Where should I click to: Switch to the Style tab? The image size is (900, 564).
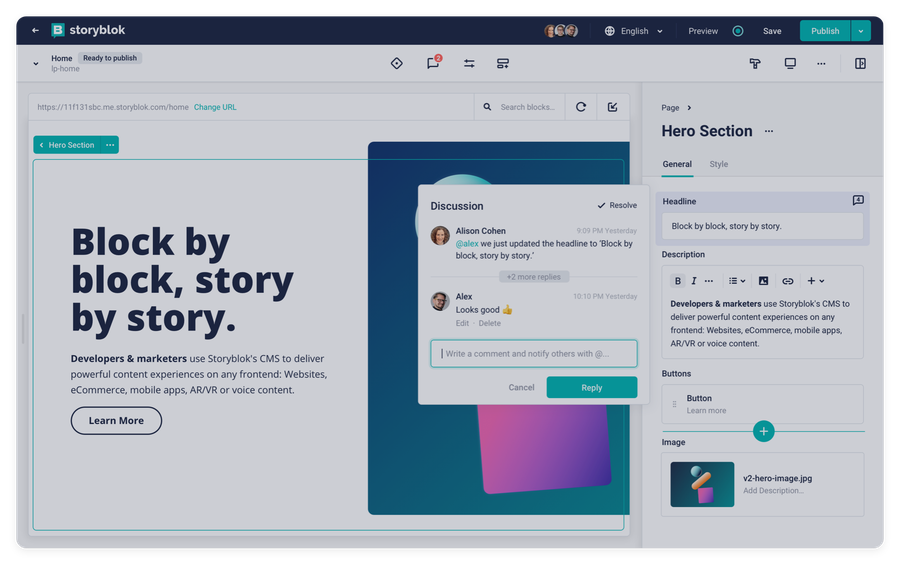point(719,164)
